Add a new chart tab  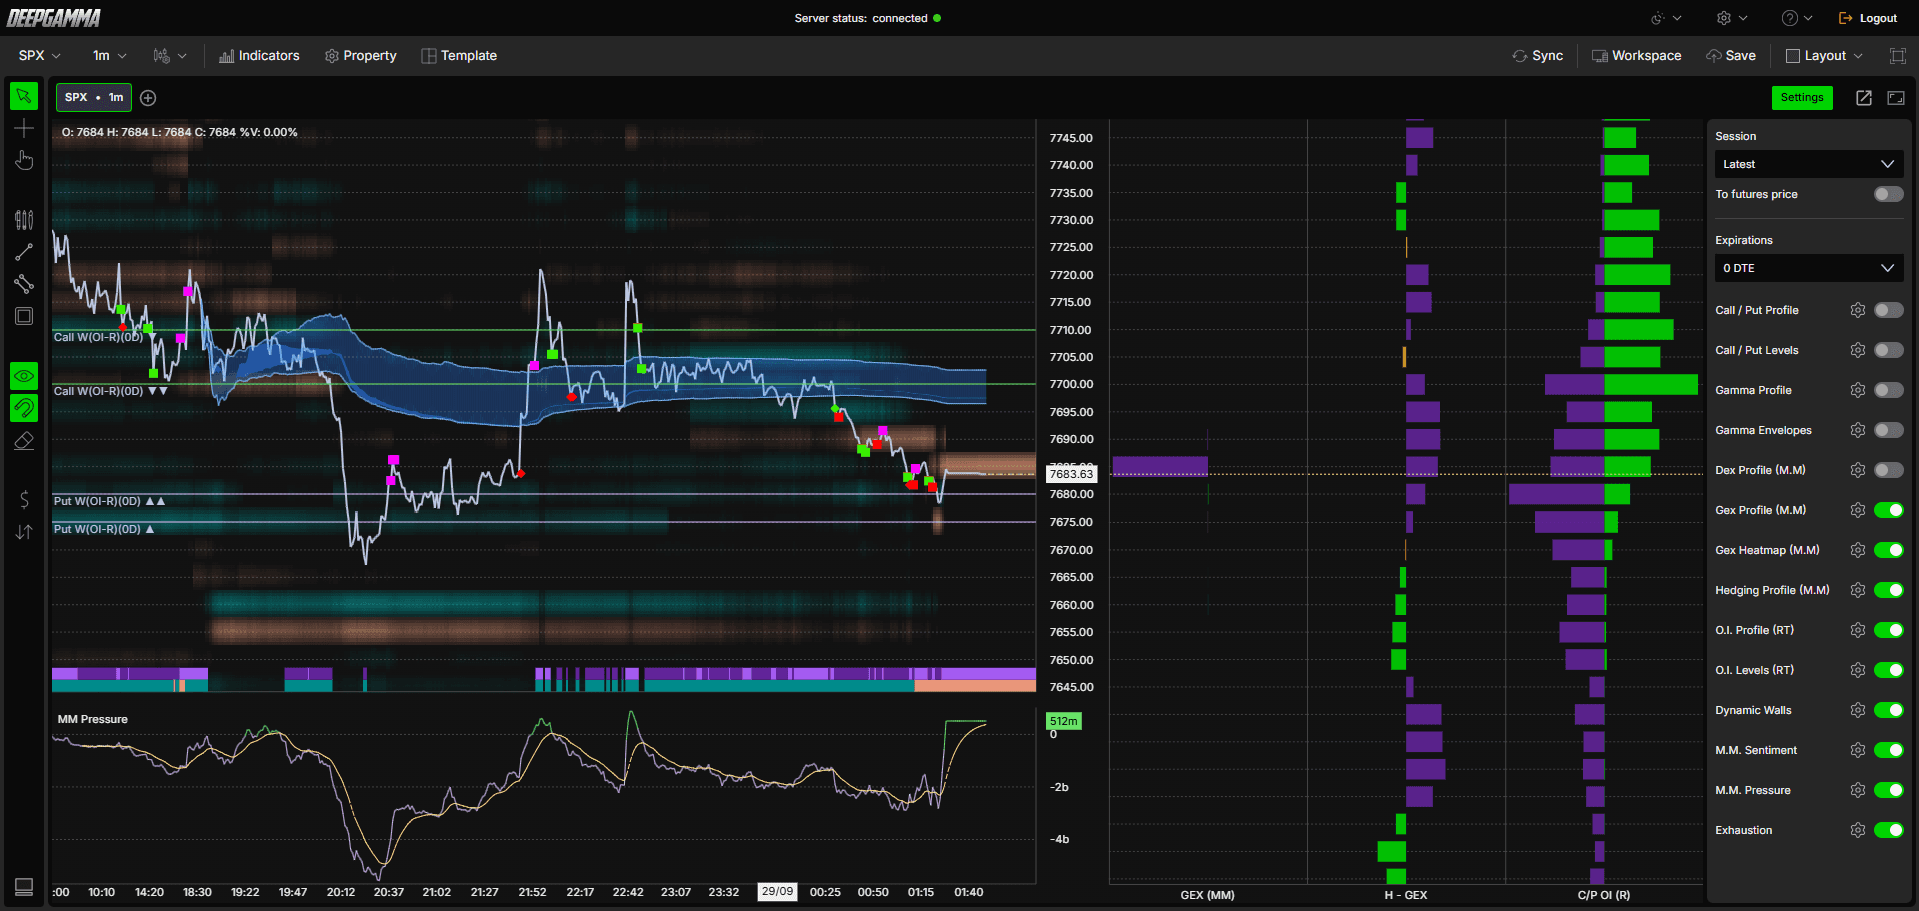click(148, 98)
